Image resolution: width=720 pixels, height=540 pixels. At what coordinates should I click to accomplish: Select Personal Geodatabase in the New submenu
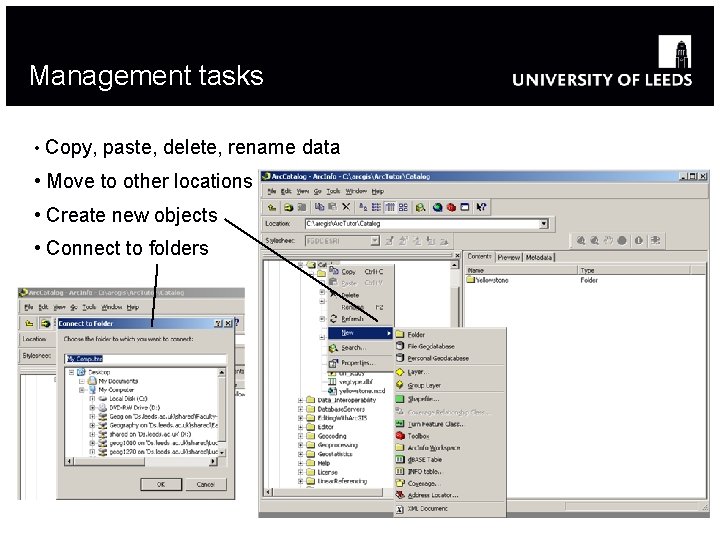(450, 359)
